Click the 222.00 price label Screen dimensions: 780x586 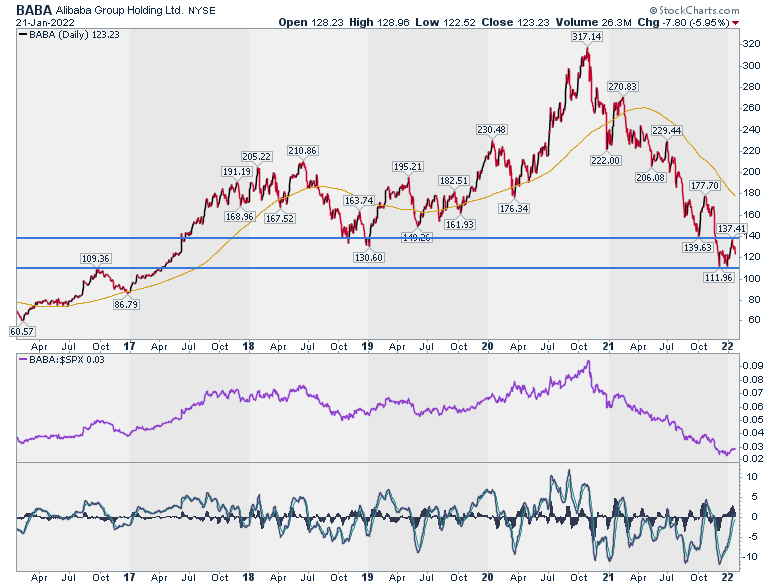[605, 160]
